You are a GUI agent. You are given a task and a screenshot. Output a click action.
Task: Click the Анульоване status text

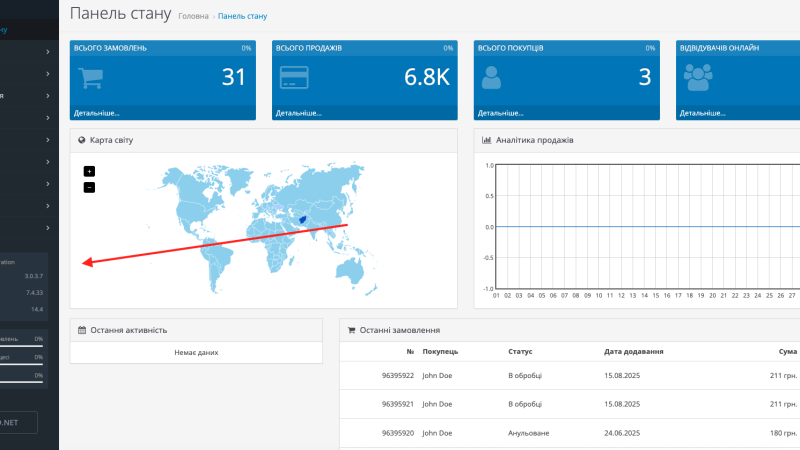[x=529, y=433]
